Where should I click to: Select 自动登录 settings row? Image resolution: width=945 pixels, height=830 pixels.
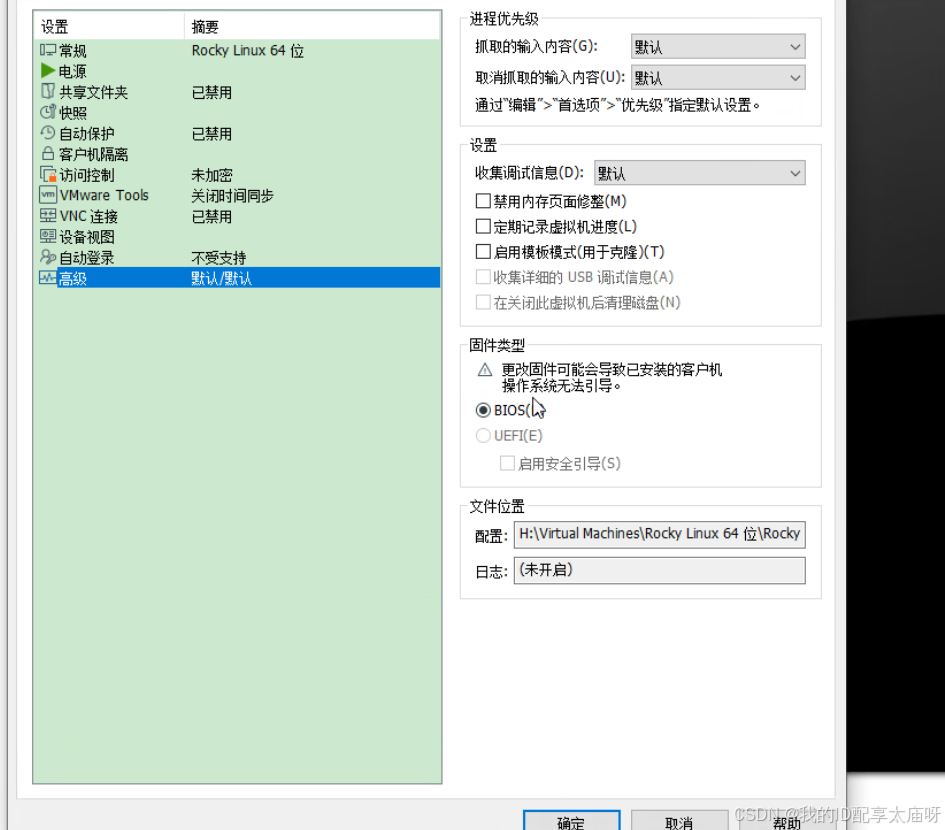point(237,258)
